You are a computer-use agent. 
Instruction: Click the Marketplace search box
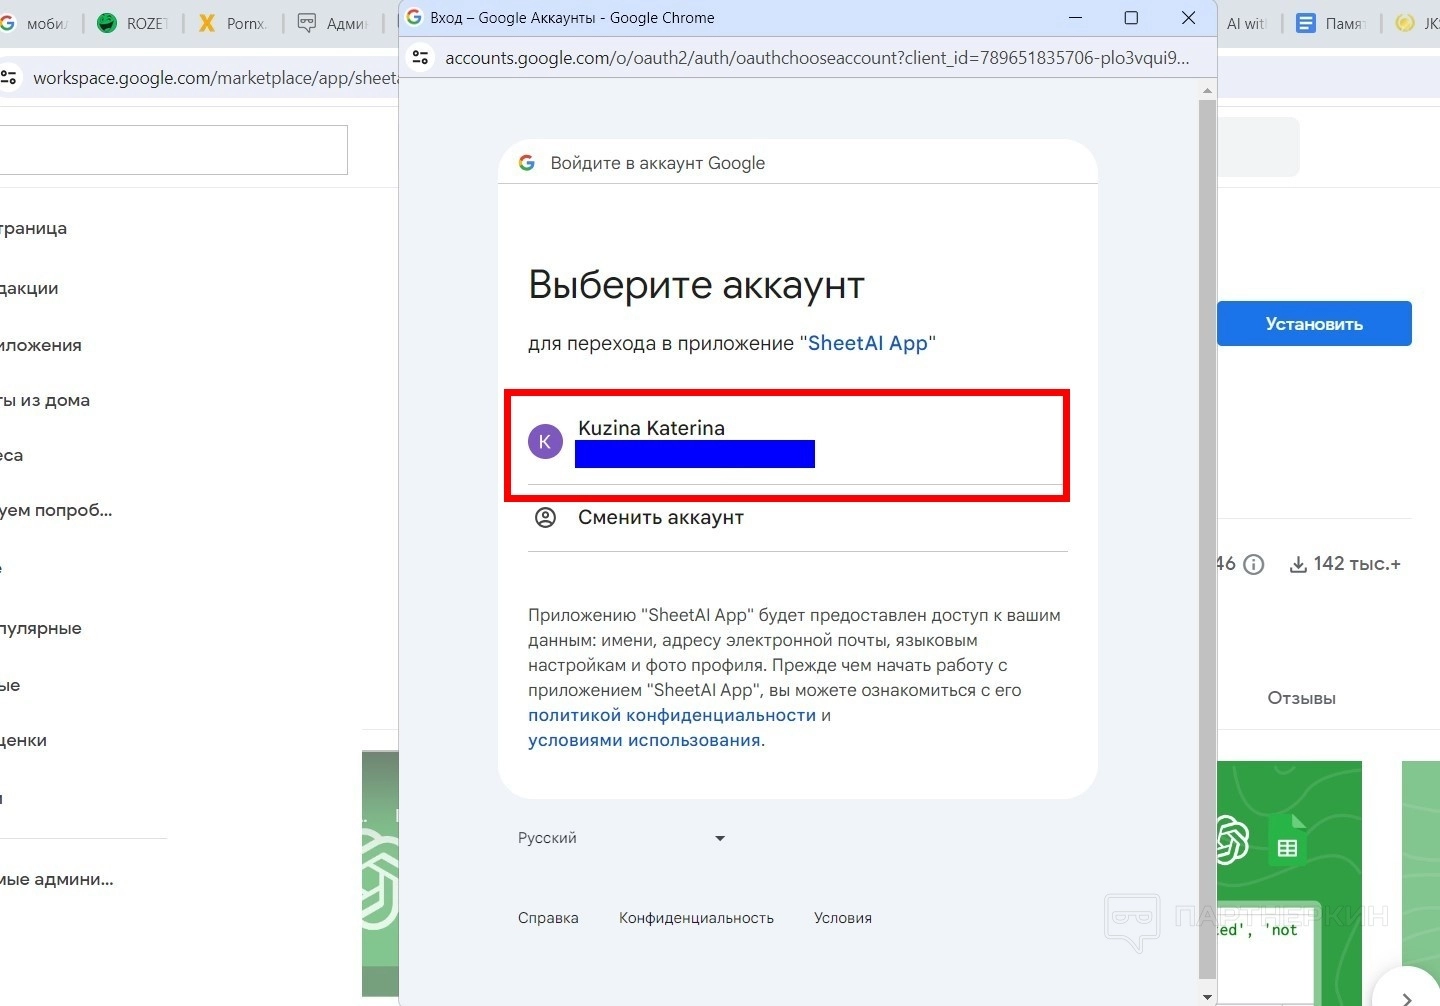click(x=174, y=150)
